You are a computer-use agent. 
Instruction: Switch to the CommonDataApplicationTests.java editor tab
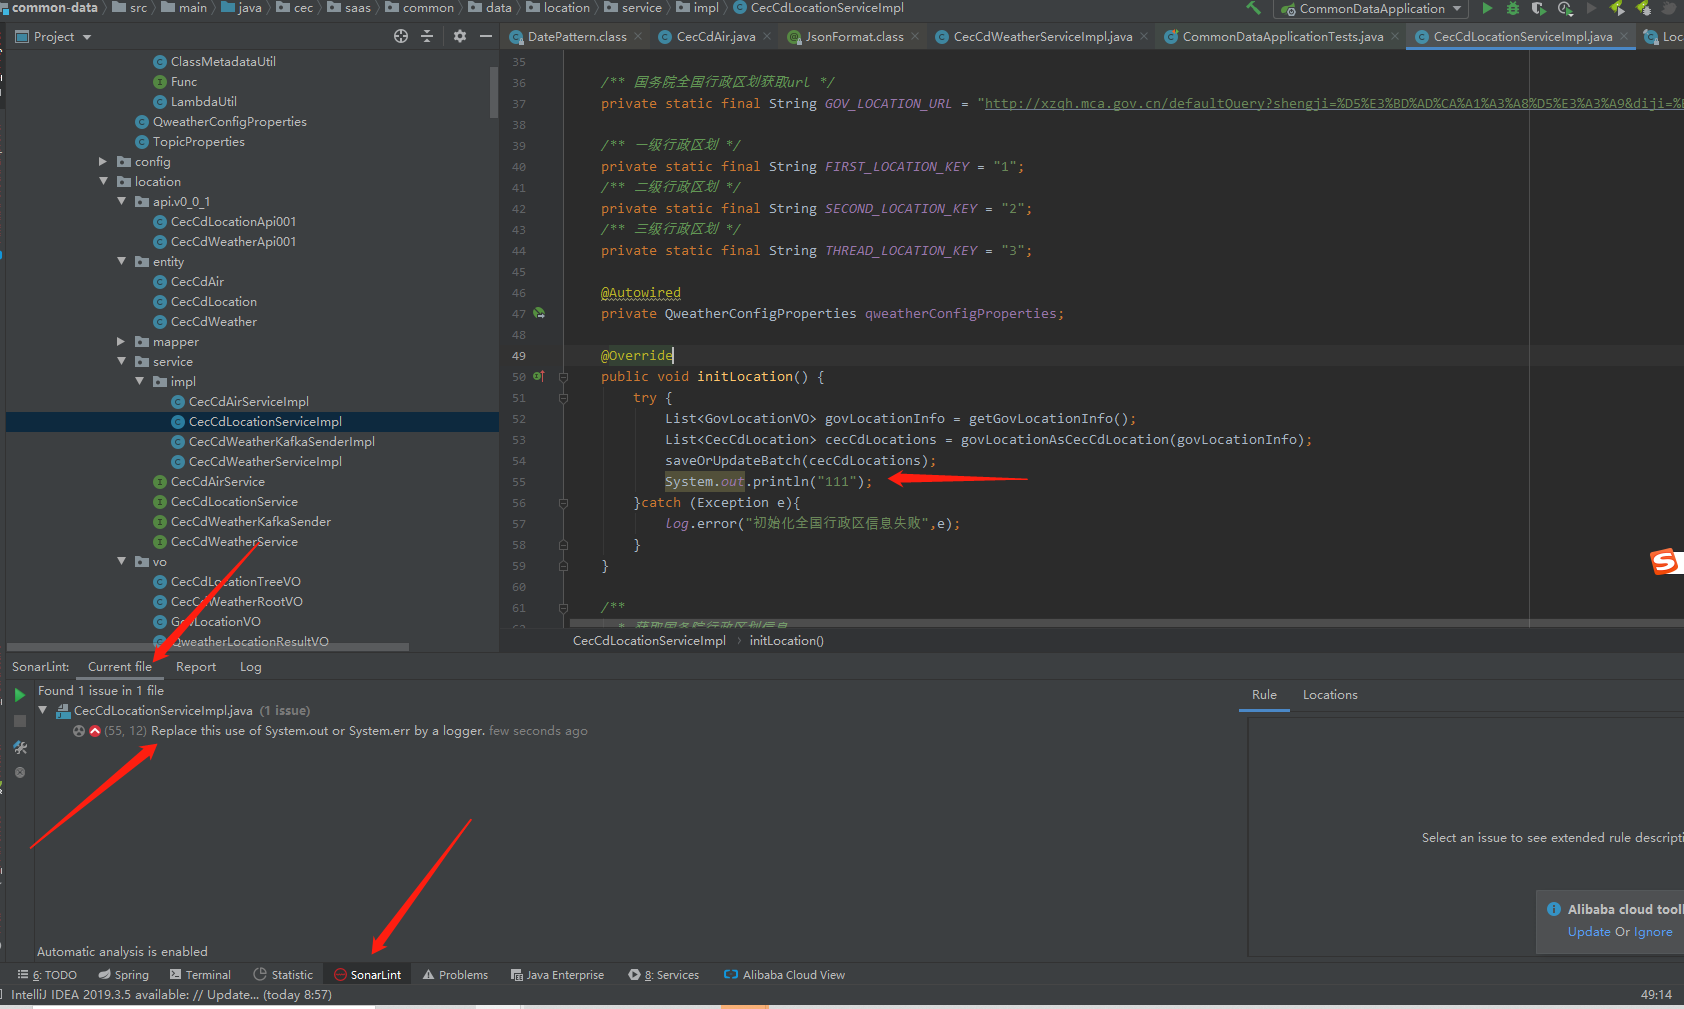tap(1283, 36)
